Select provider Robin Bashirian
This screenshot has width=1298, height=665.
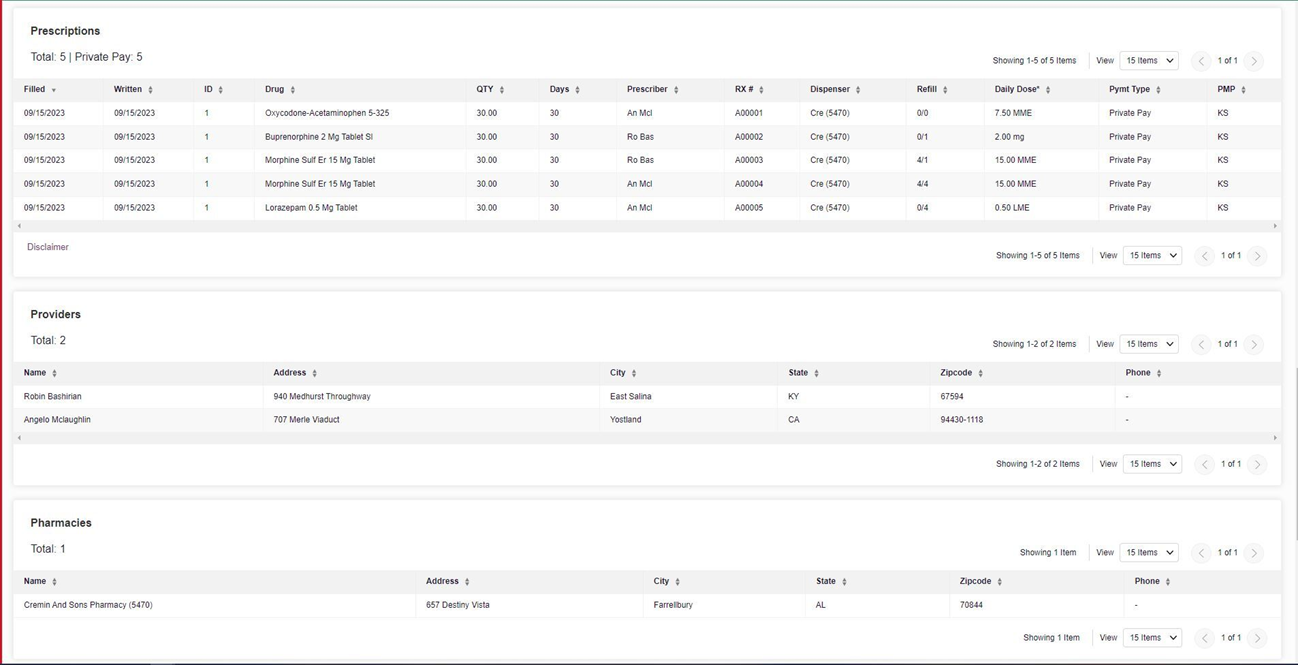(53, 397)
